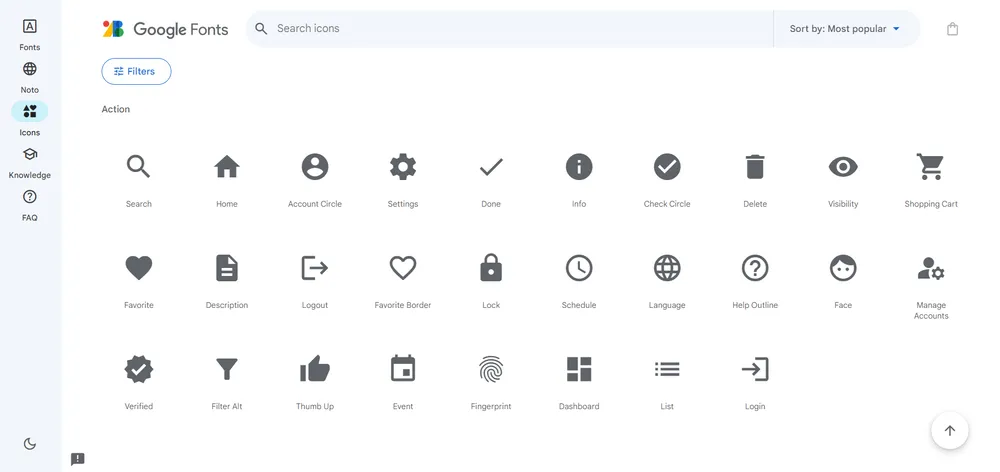The height and width of the screenshot is (472, 1000).
Task: Pick the Description document icon
Action: point(226,268)
